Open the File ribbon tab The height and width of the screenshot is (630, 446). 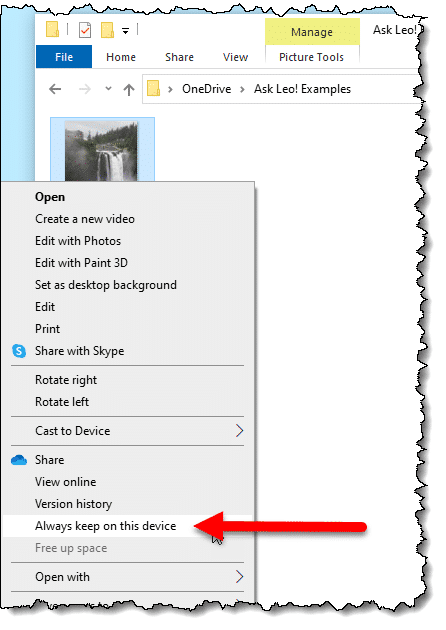(x=64, y=57)
